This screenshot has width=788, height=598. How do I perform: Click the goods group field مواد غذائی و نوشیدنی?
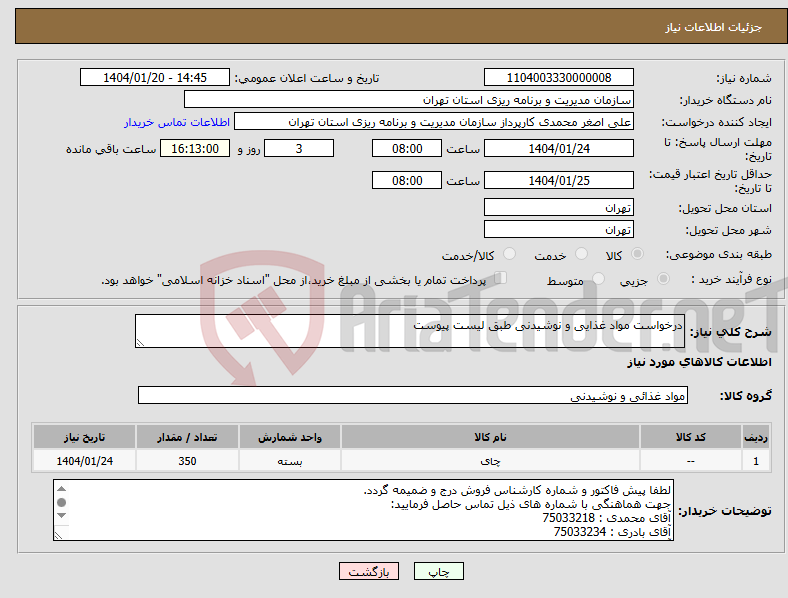click(x=413, y=395)
